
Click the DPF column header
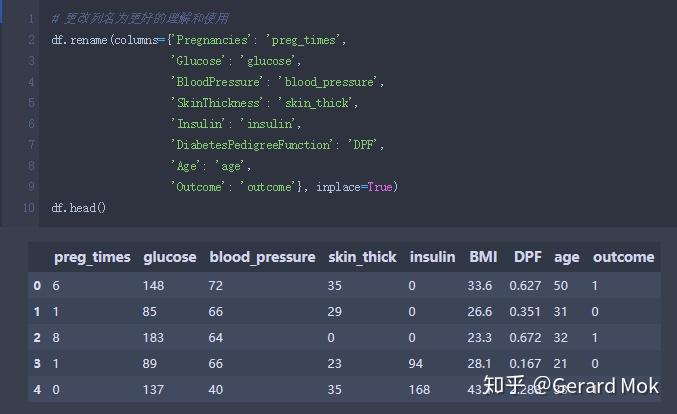(x=528, y=257)
